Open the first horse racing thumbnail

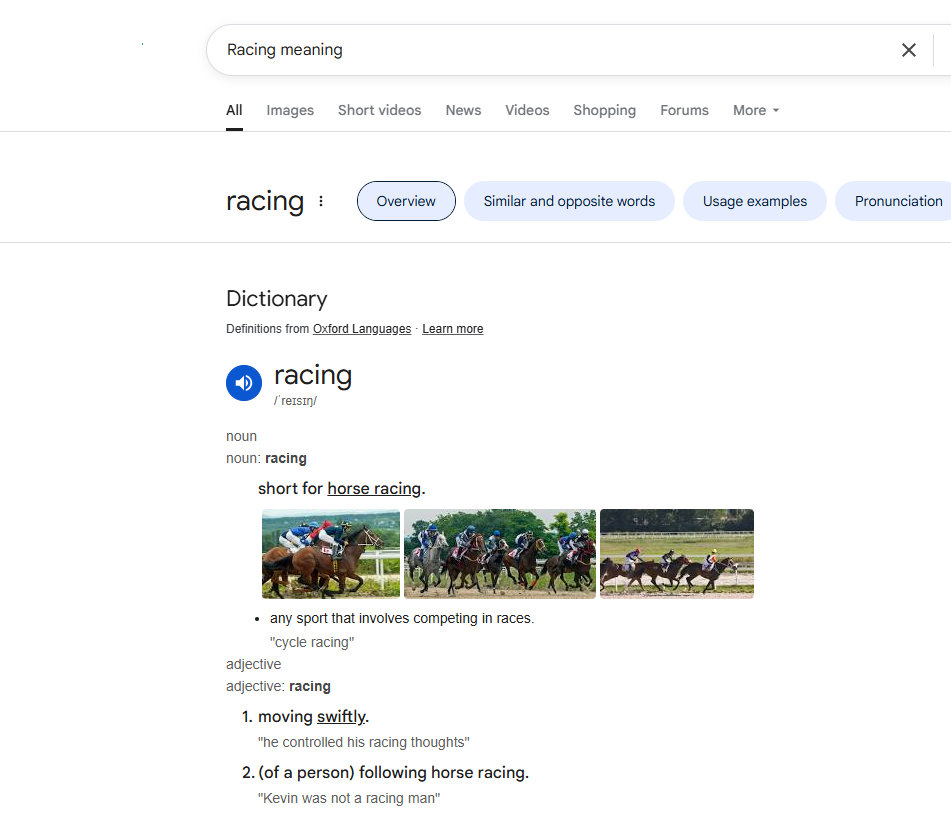(x=331, y=554)
